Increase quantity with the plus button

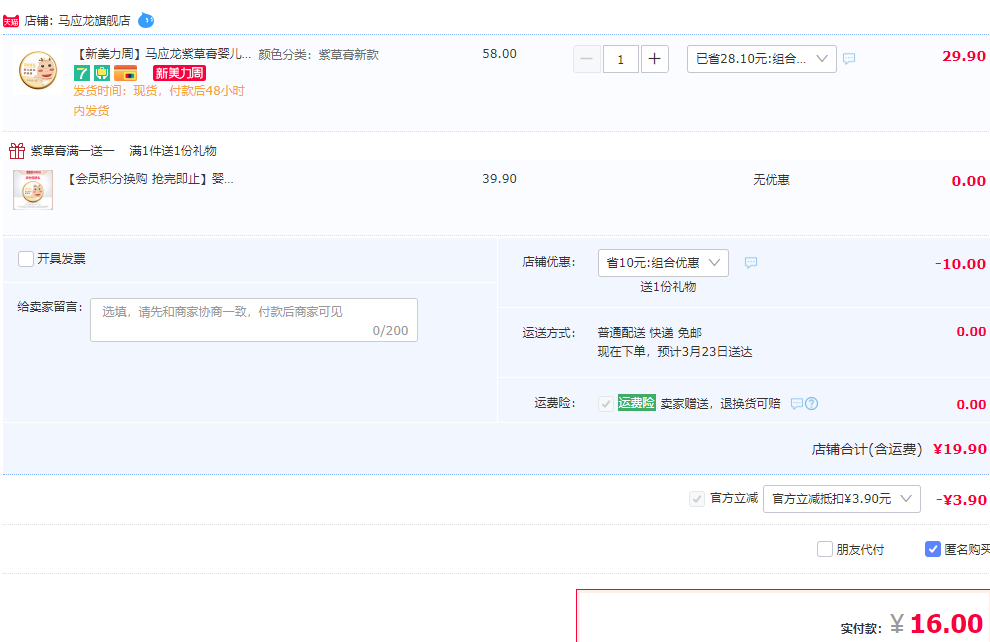[x=655, y=59]
